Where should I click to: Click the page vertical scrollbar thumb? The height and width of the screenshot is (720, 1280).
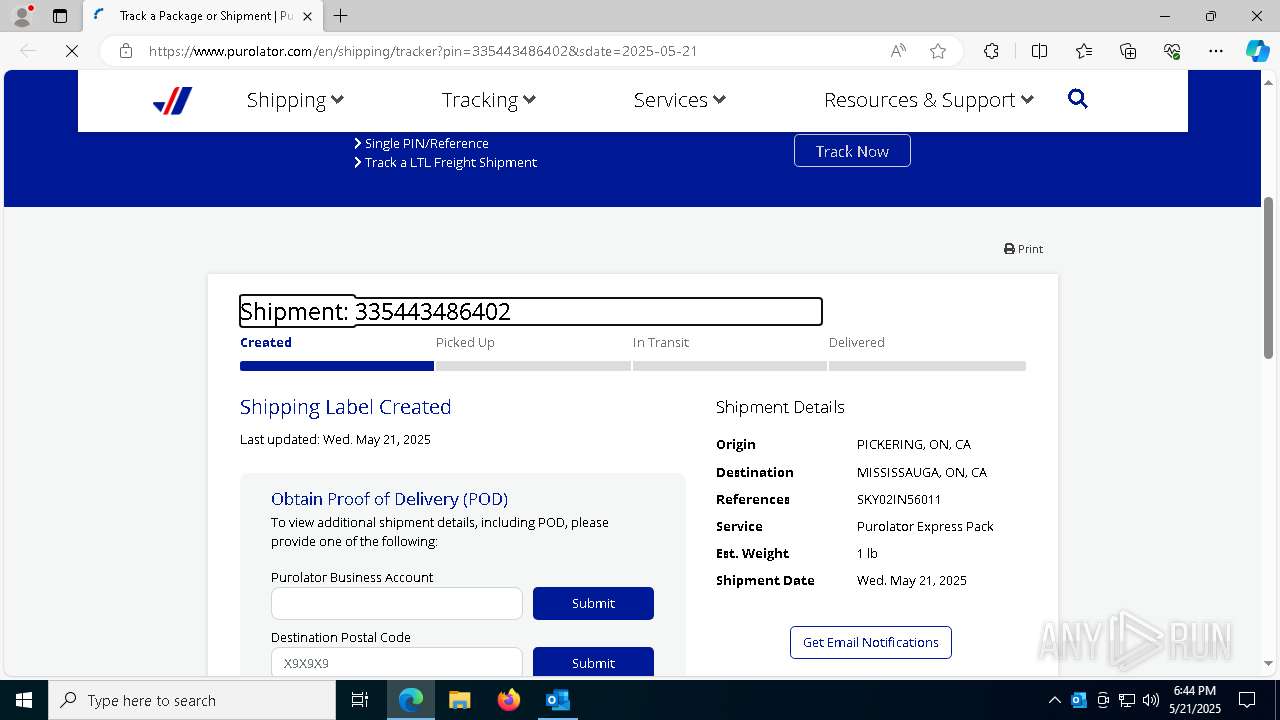tap(1268, 278)
